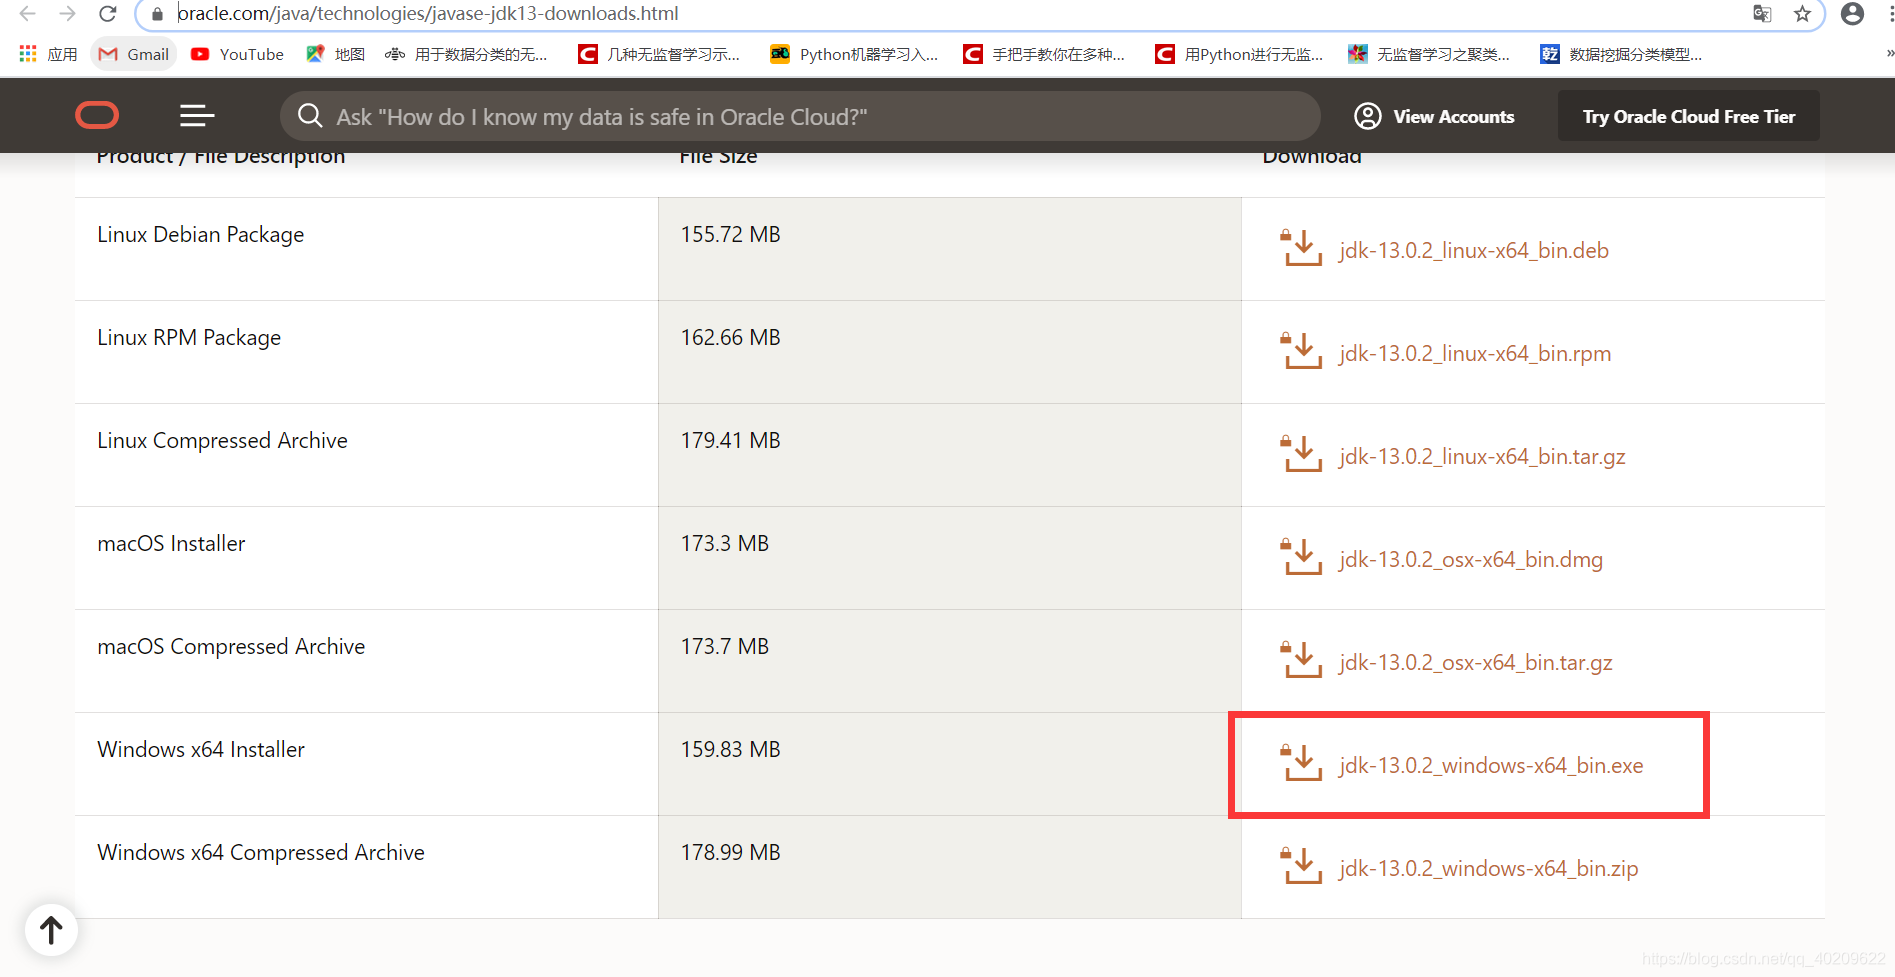Select the 178.99 MB file size
1895x977 pixels.
[x=731, y=852]
